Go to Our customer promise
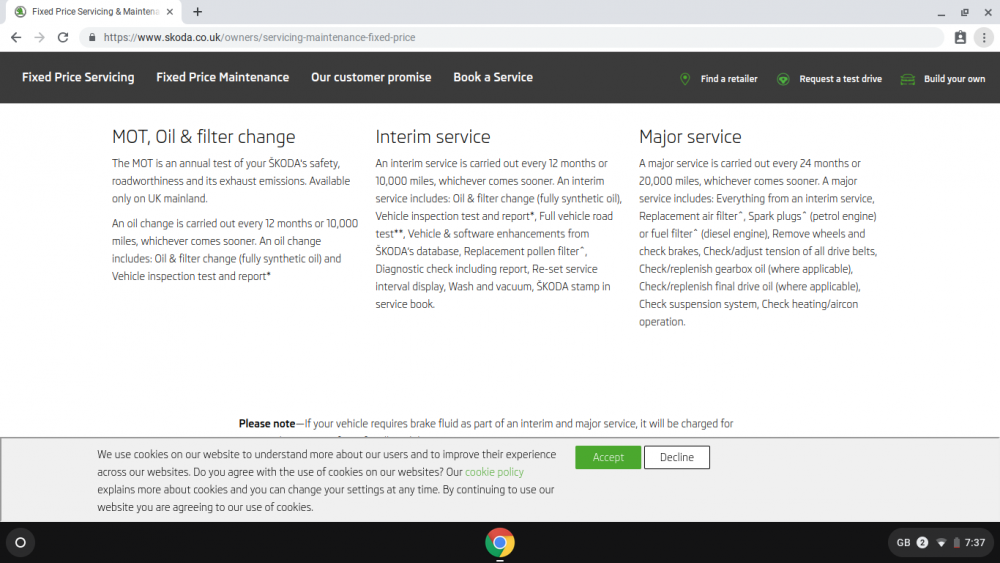This screenshot has width=1000, height=563. [x=371, y=77]
